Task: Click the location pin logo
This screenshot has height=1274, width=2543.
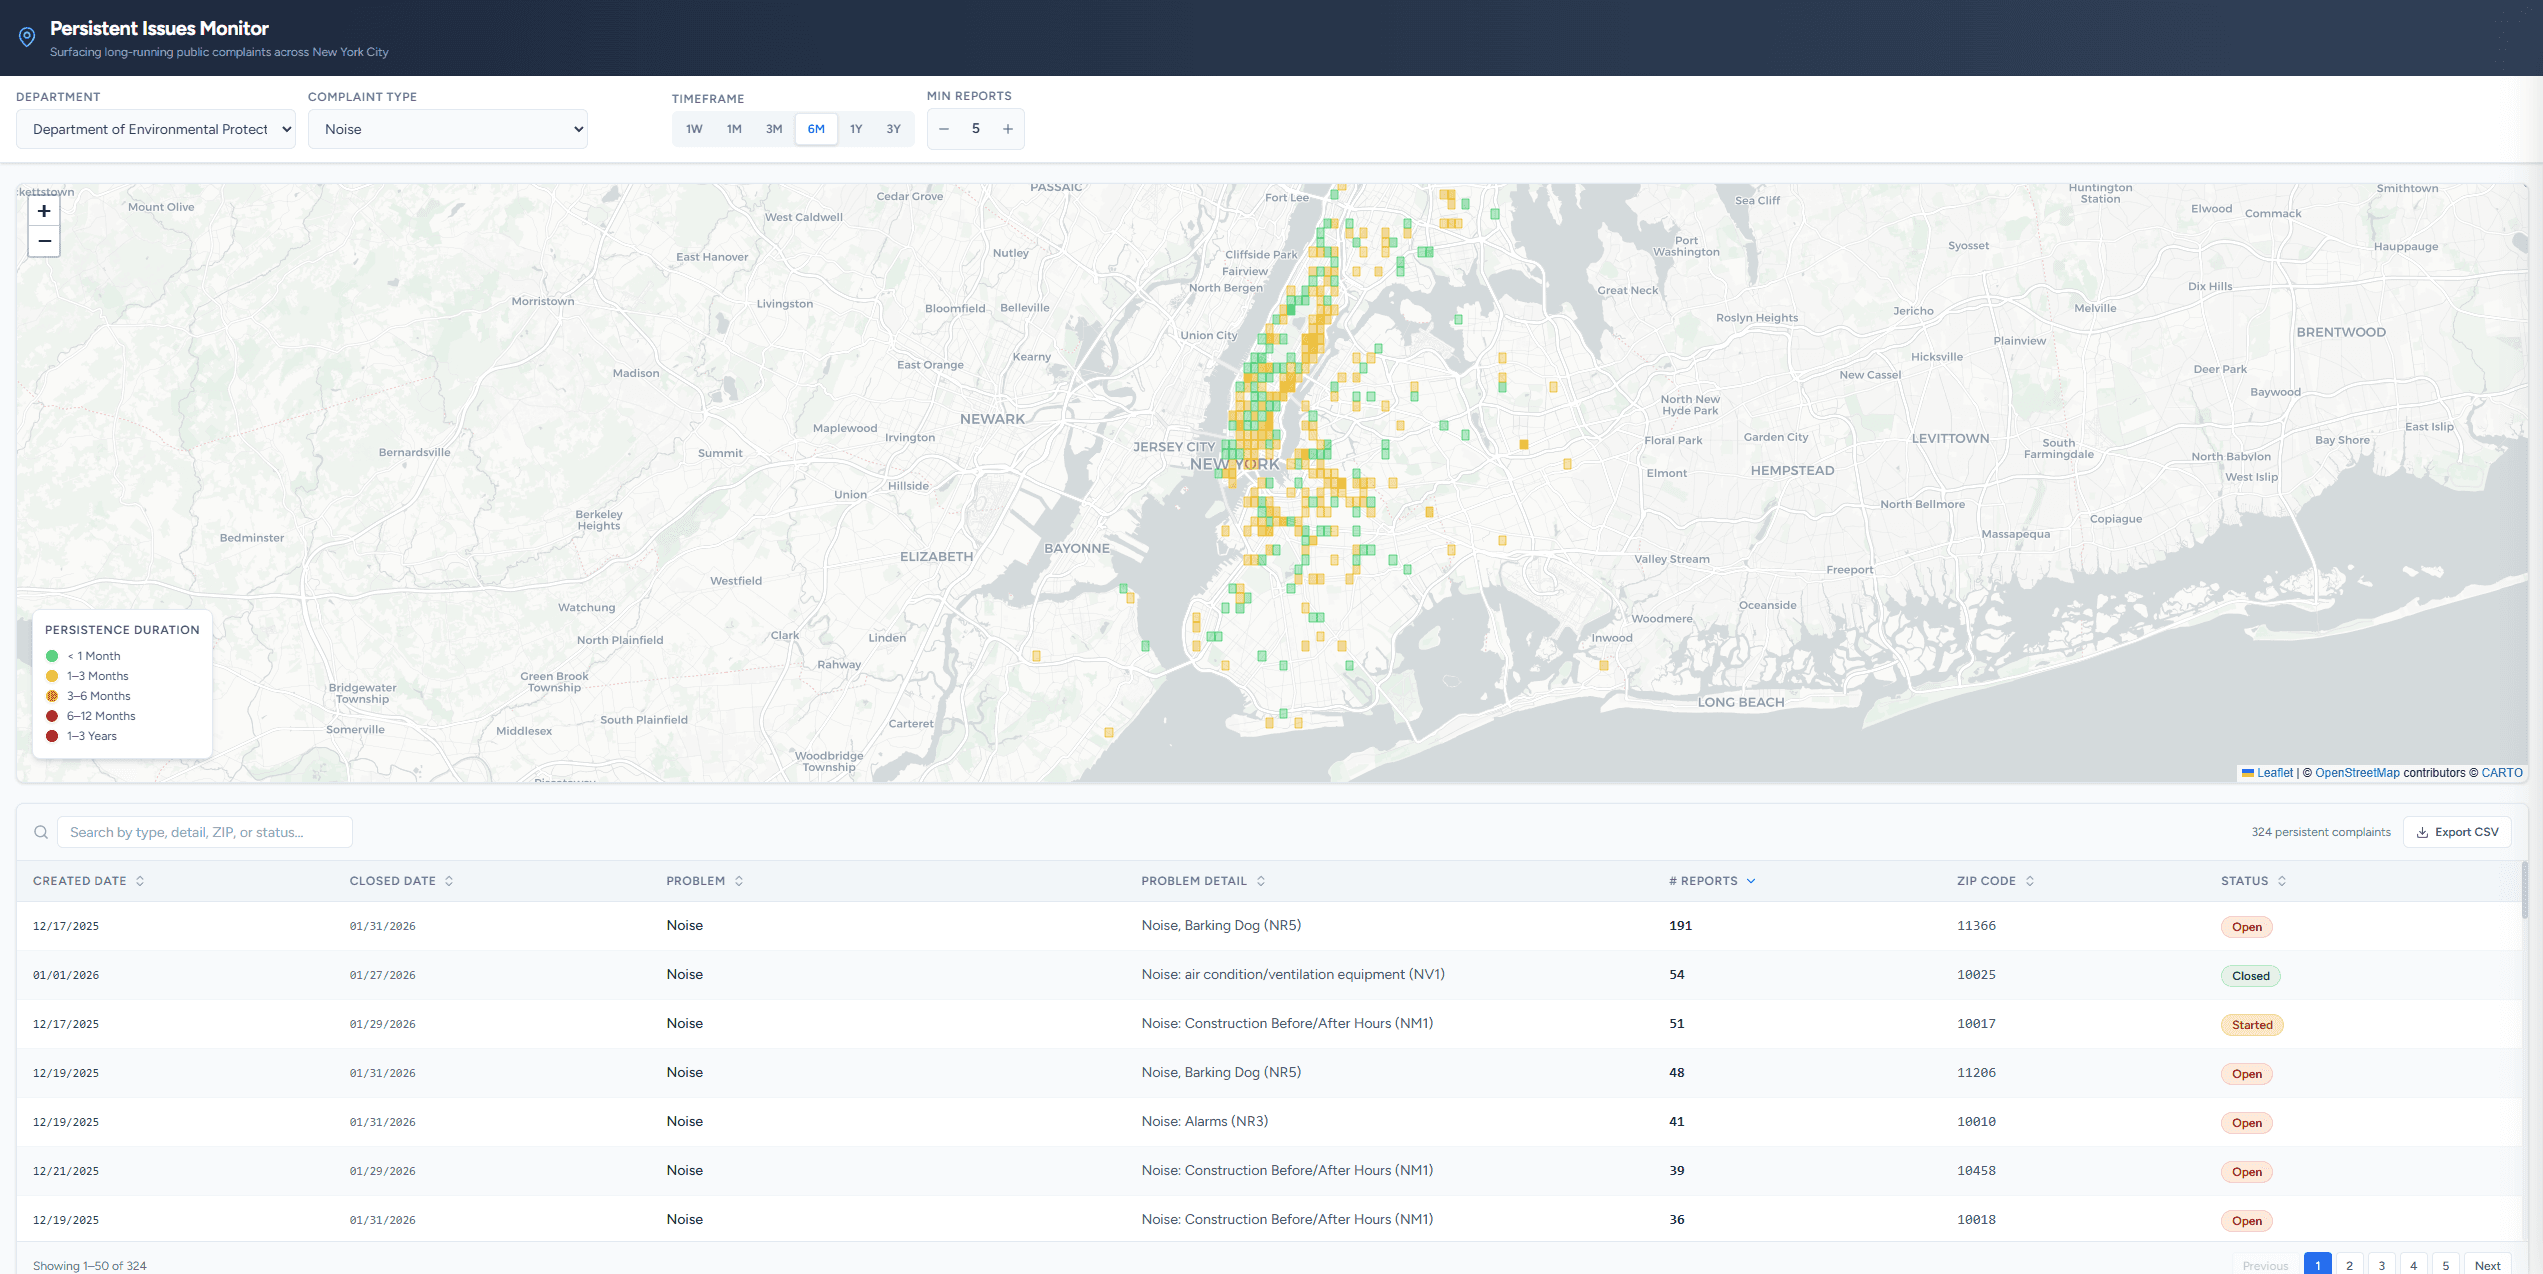Action: 27,38
